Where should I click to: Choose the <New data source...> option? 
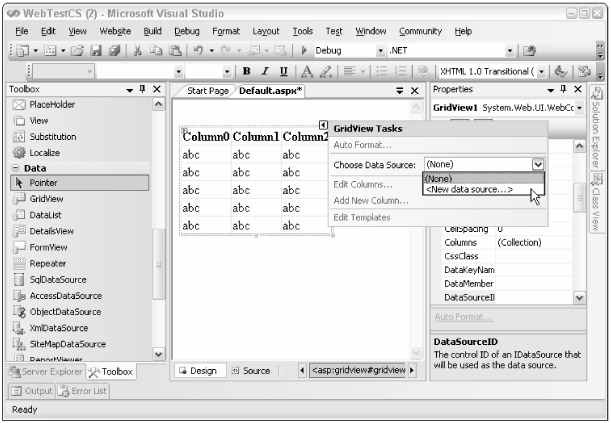[x=469, y=189]
